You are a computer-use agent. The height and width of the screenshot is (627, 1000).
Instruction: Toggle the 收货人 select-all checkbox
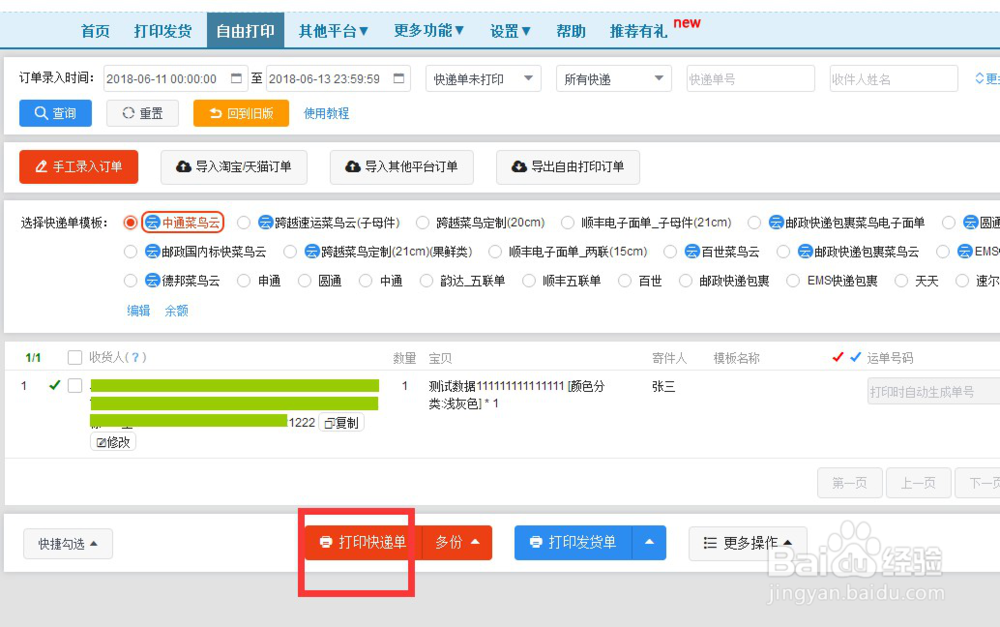(x=75, y=357)
